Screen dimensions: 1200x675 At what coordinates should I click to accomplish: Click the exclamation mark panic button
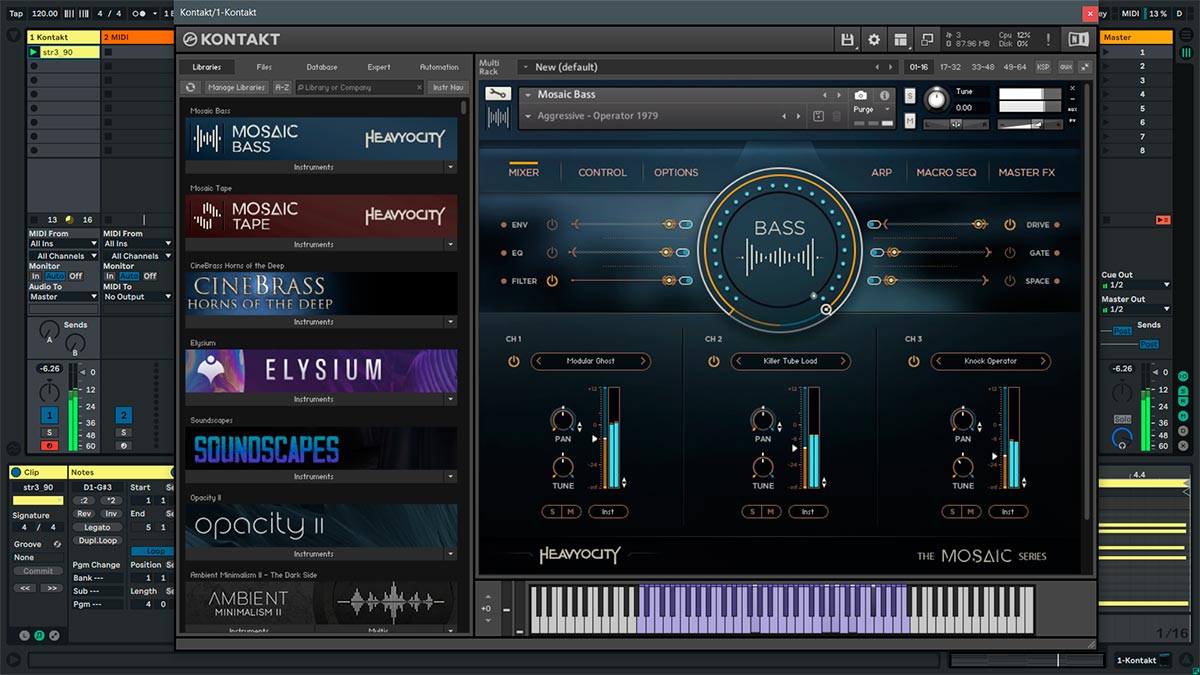pos(1048,39)
